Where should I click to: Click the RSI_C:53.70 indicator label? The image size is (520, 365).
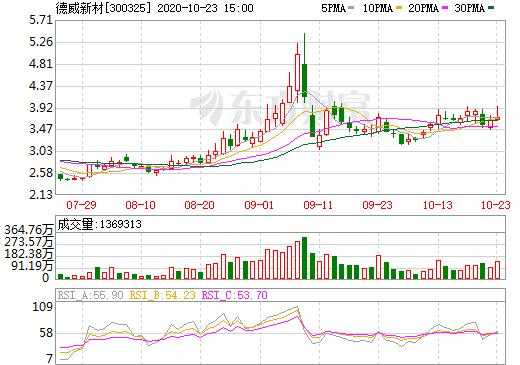coord(235,295)
